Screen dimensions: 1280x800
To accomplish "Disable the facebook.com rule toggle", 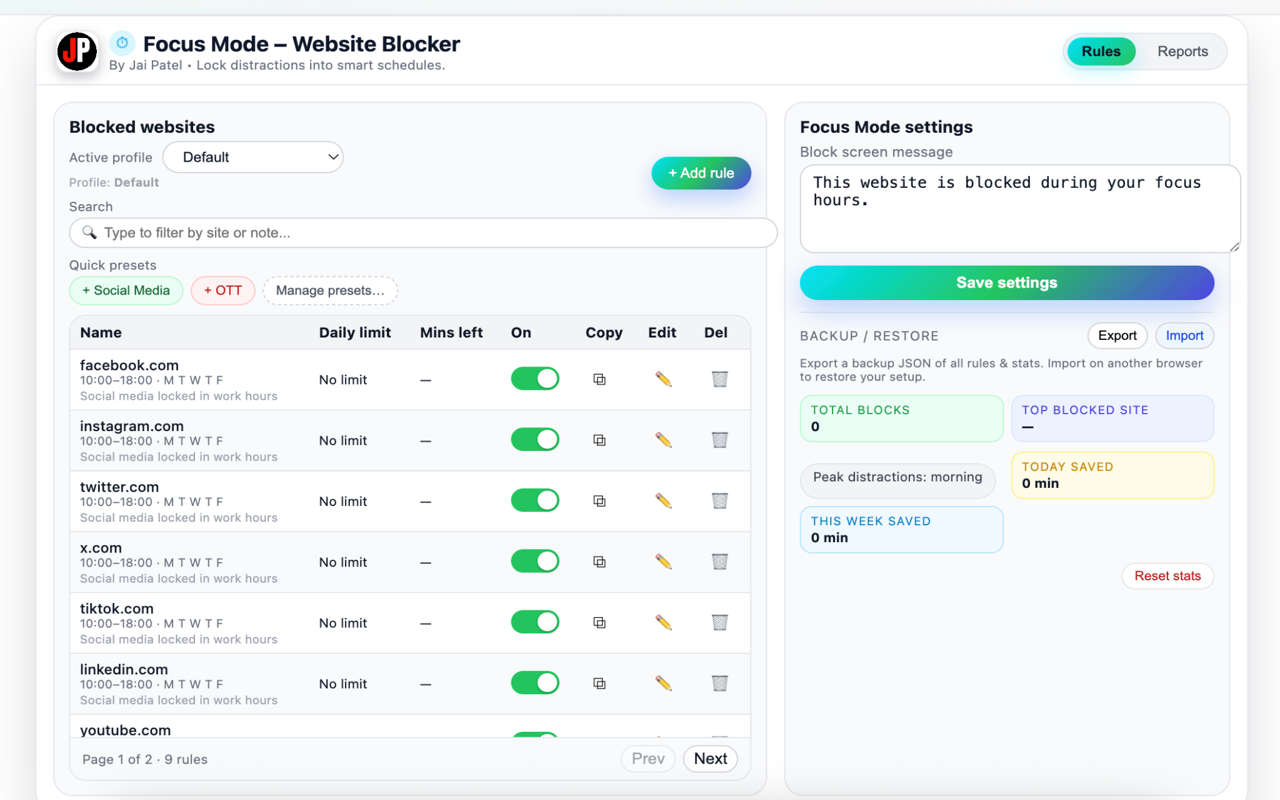I will [x=535, y=379].
